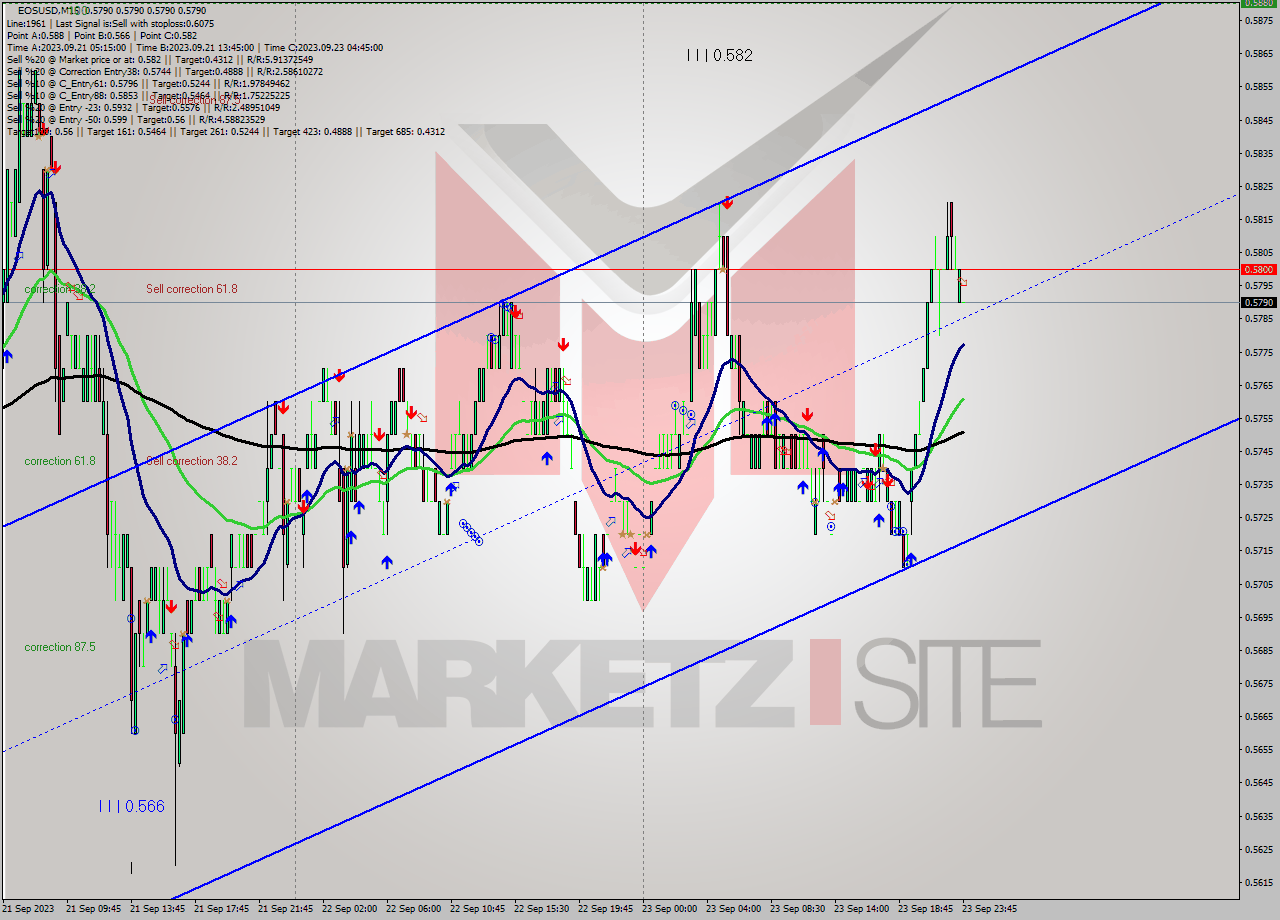Click the '23 Sep 08:30' time axis label
The height and width of the screenshot is (920, 1280).
click(x=797, y=909)
